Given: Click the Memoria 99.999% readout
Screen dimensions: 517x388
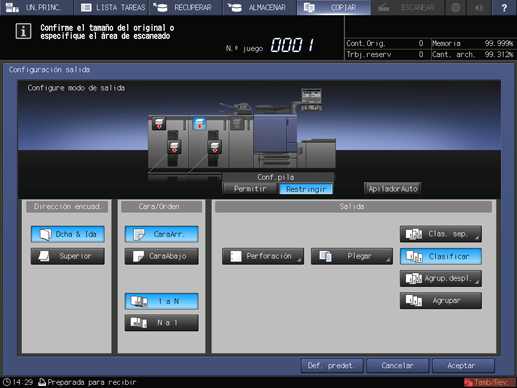Looking at the screenshot, I should point(472,43).
